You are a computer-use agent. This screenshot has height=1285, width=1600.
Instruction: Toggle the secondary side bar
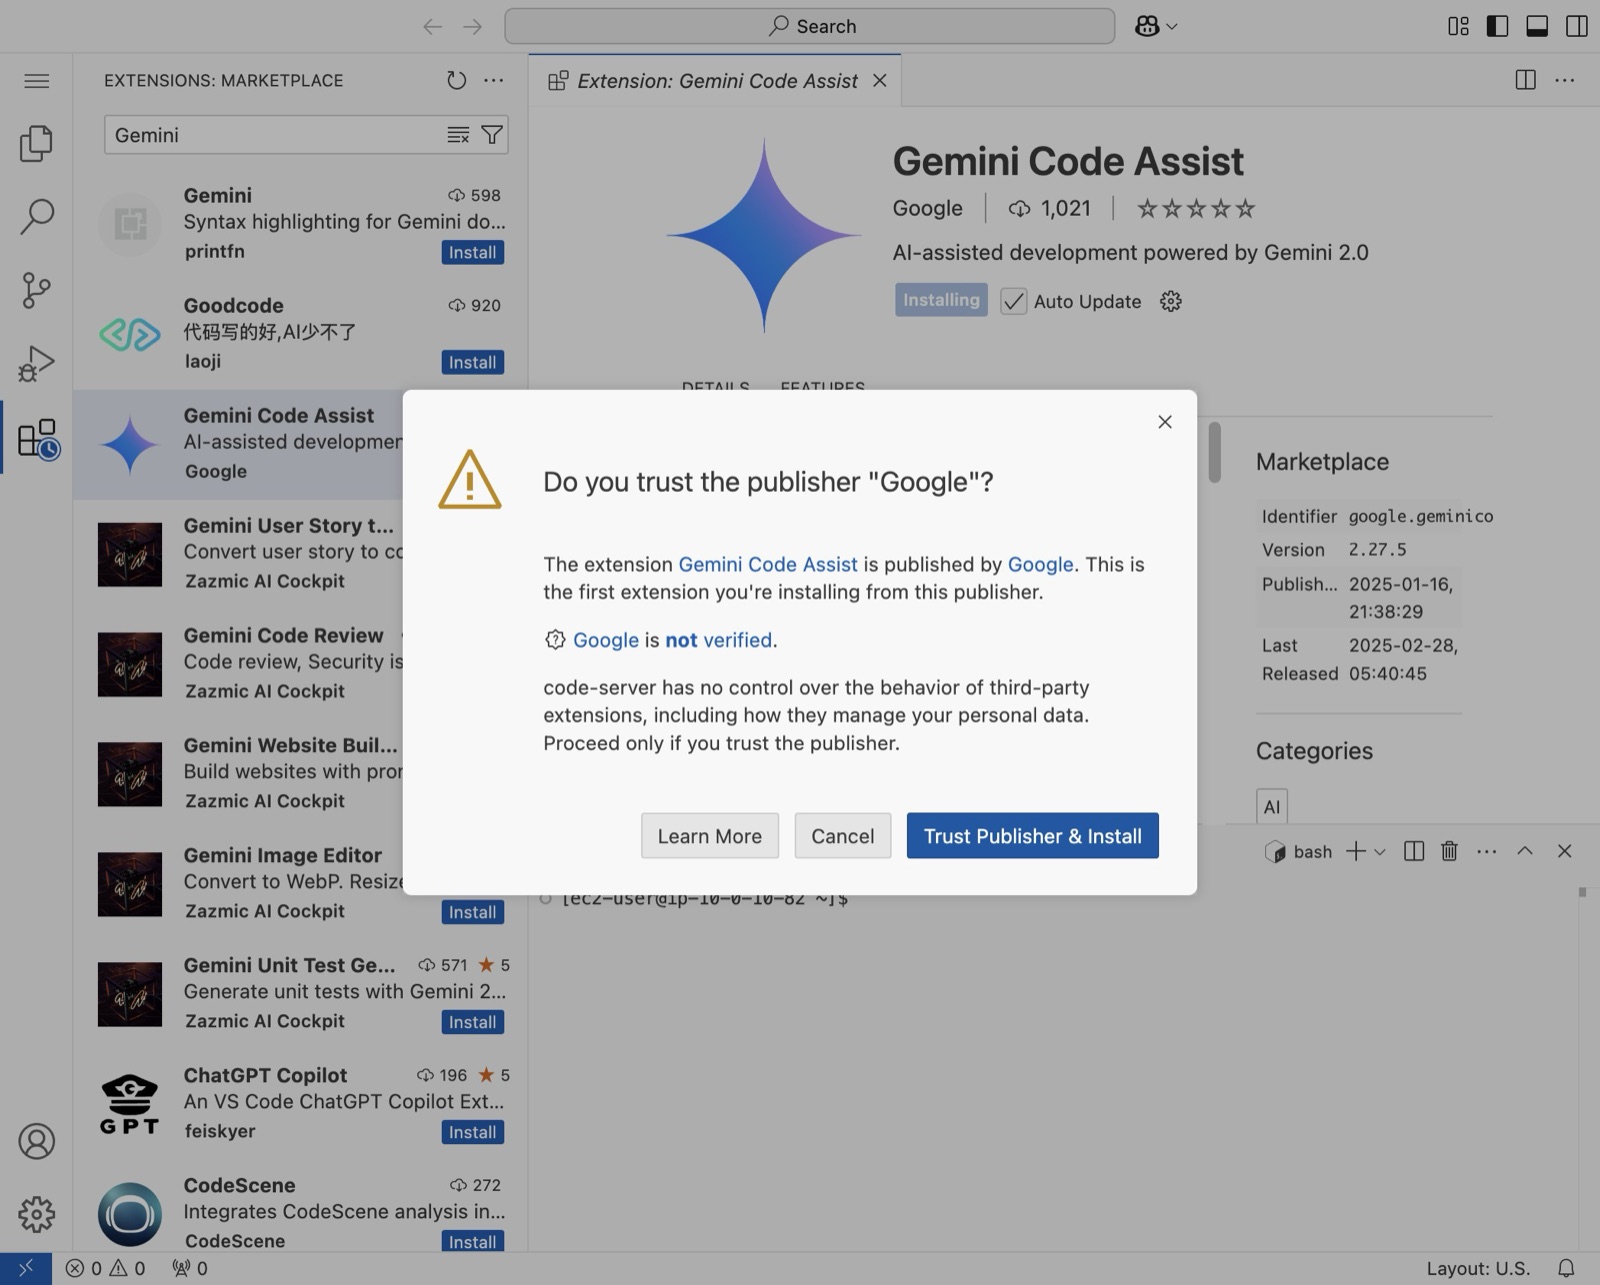(x=1577, y=27)
